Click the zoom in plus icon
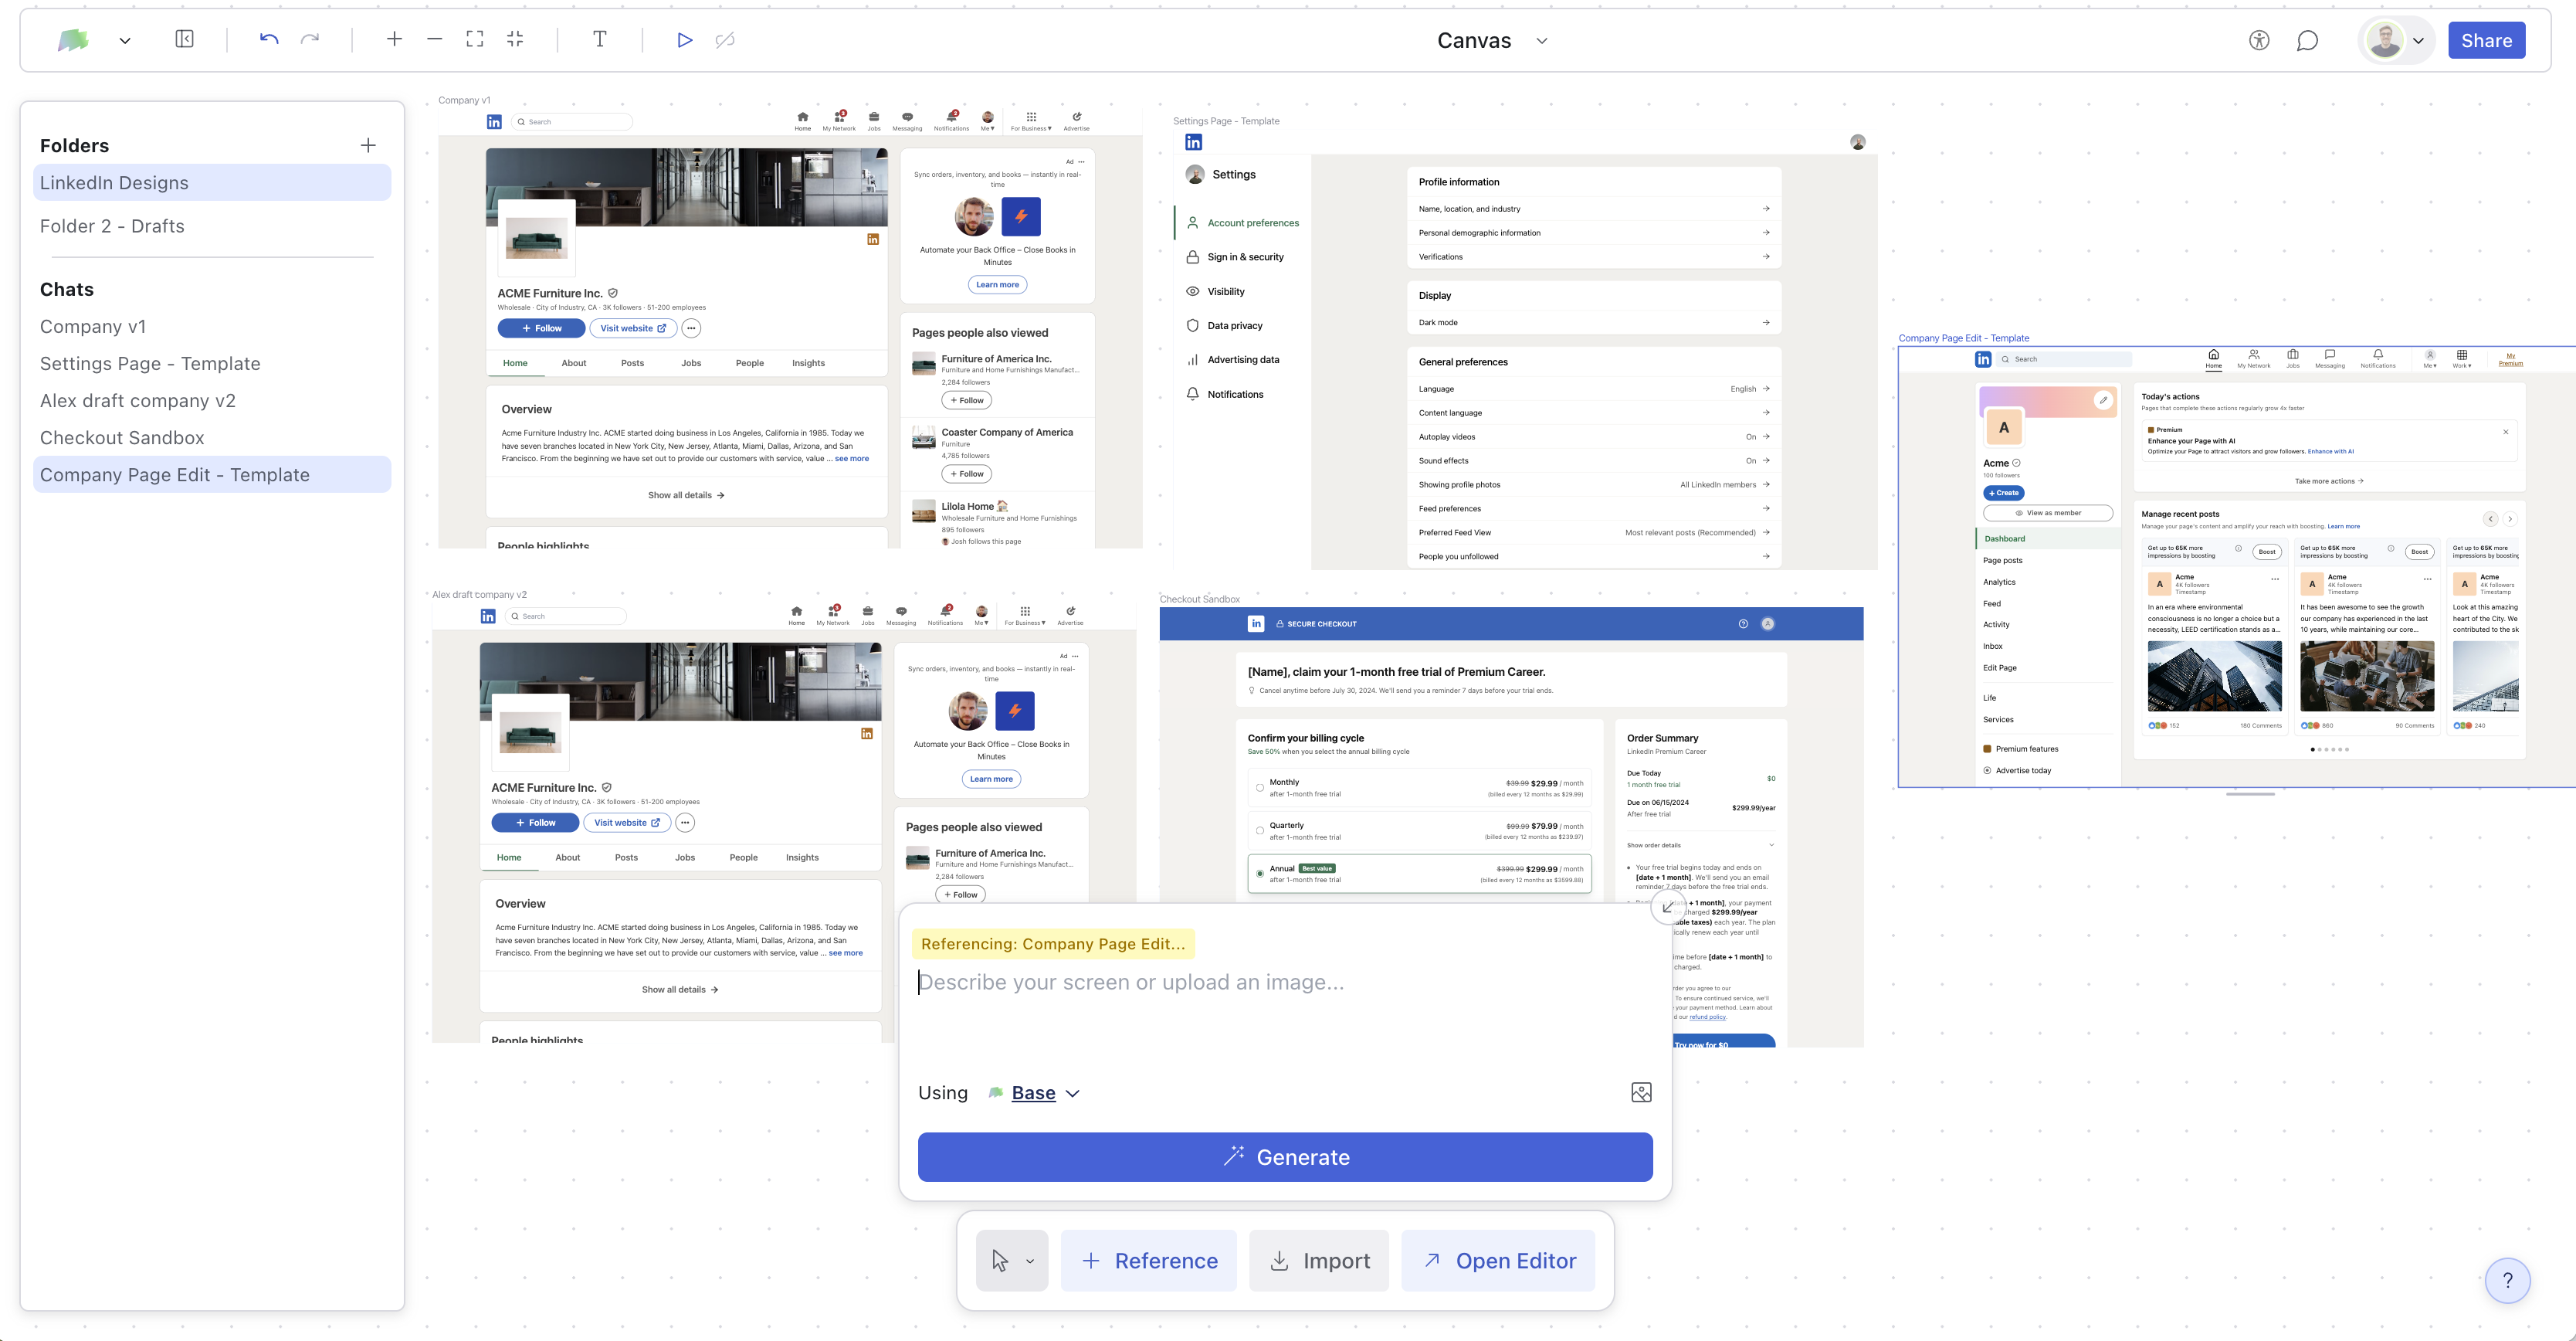The image size is (2576, 1341). click(394, 40)
